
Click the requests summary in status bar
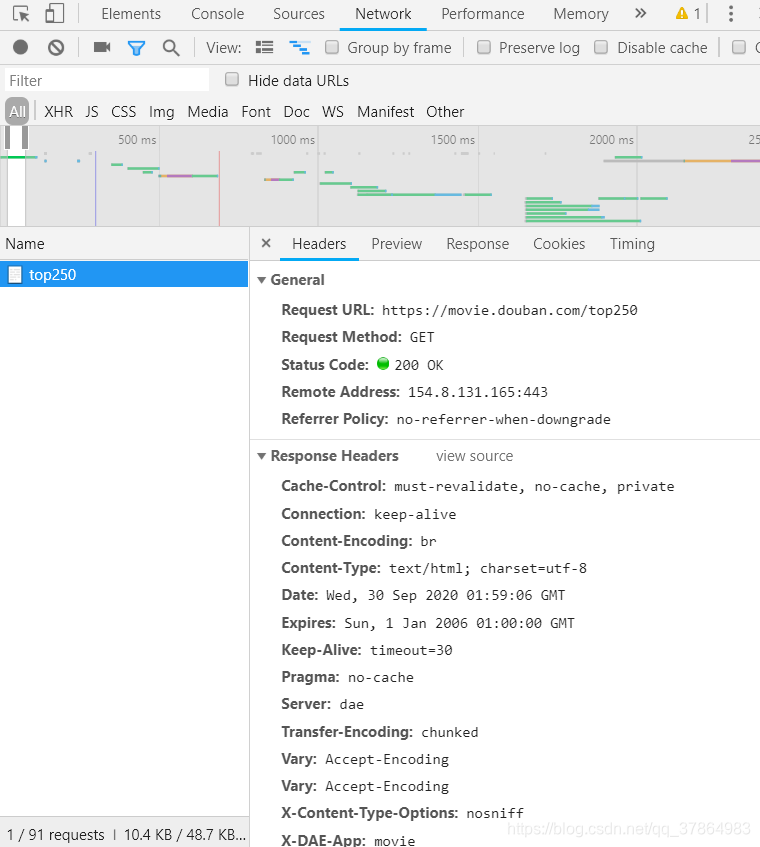tap(56, 835)
